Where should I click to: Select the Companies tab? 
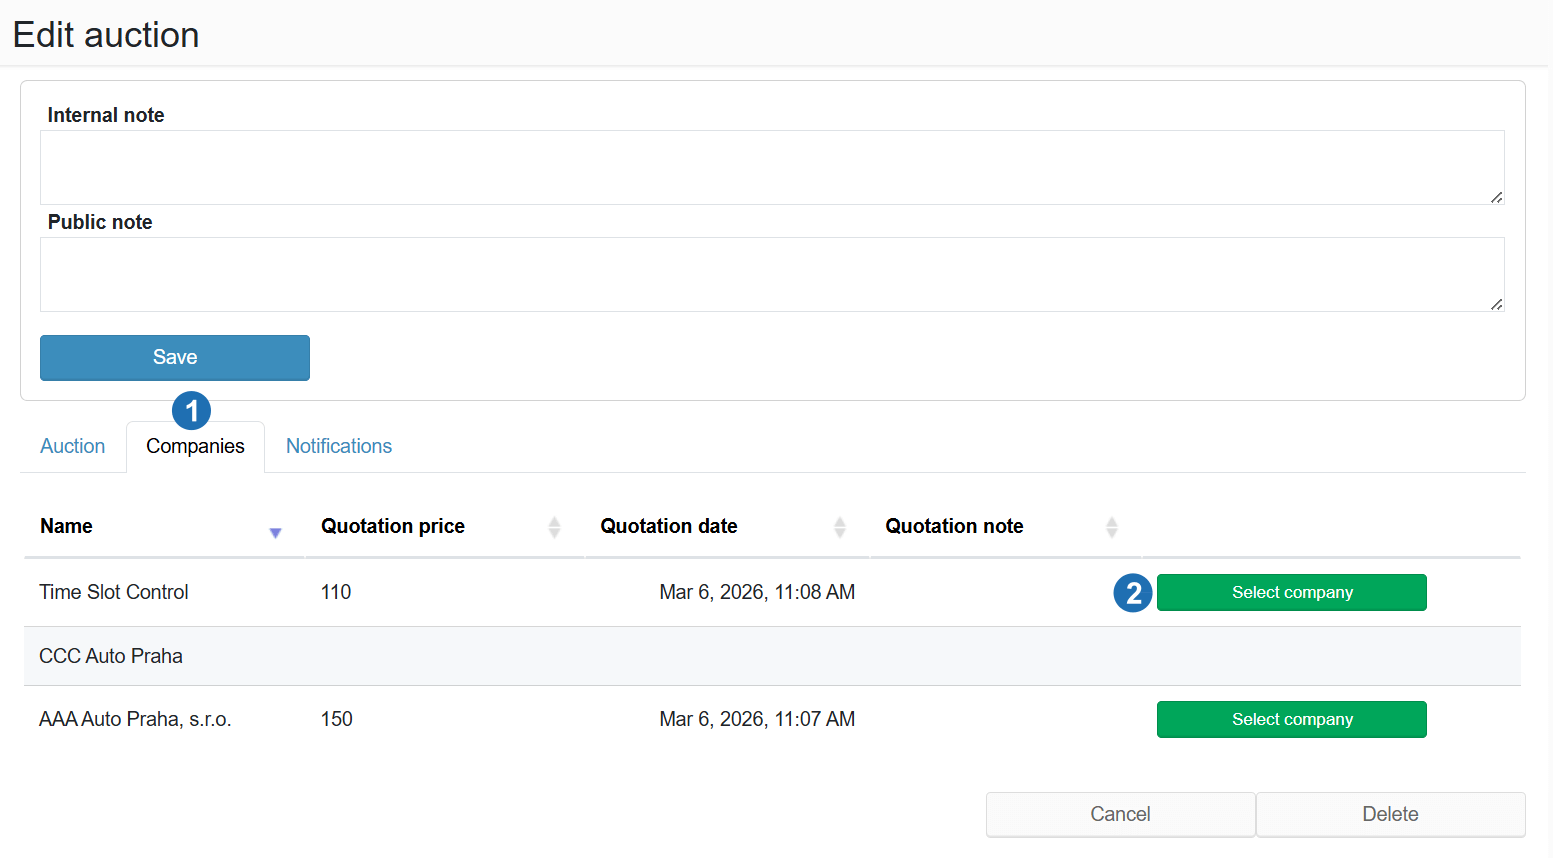coord(195,446)
